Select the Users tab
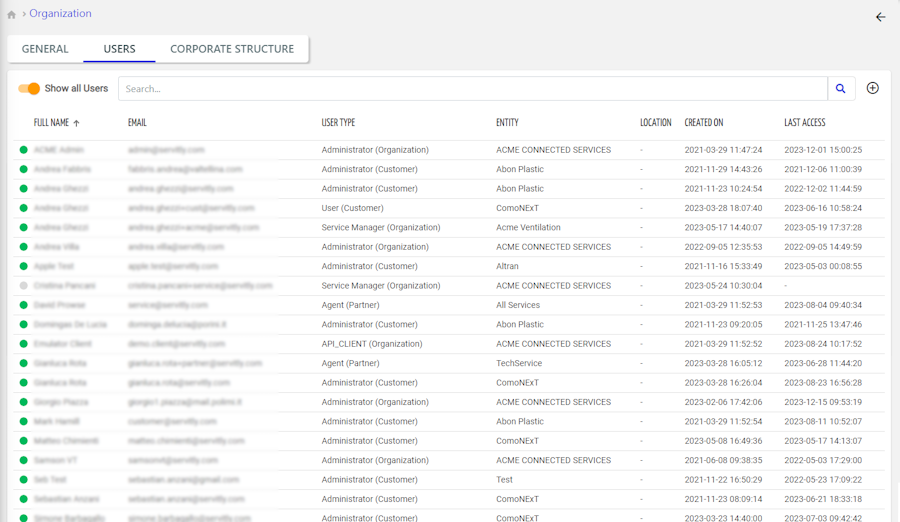 (x=120, y=49)
